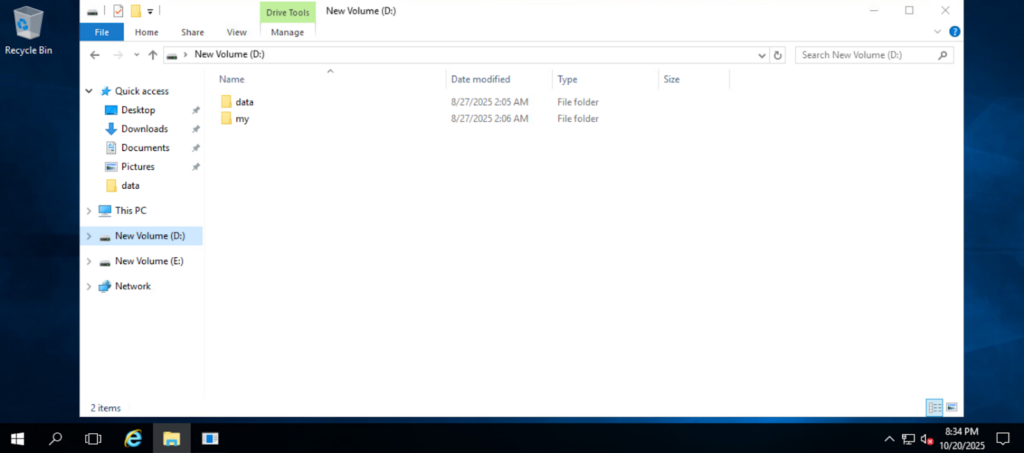Open the Properties quick access toolbar icon

pyautogui.click(x=118, y=10)
